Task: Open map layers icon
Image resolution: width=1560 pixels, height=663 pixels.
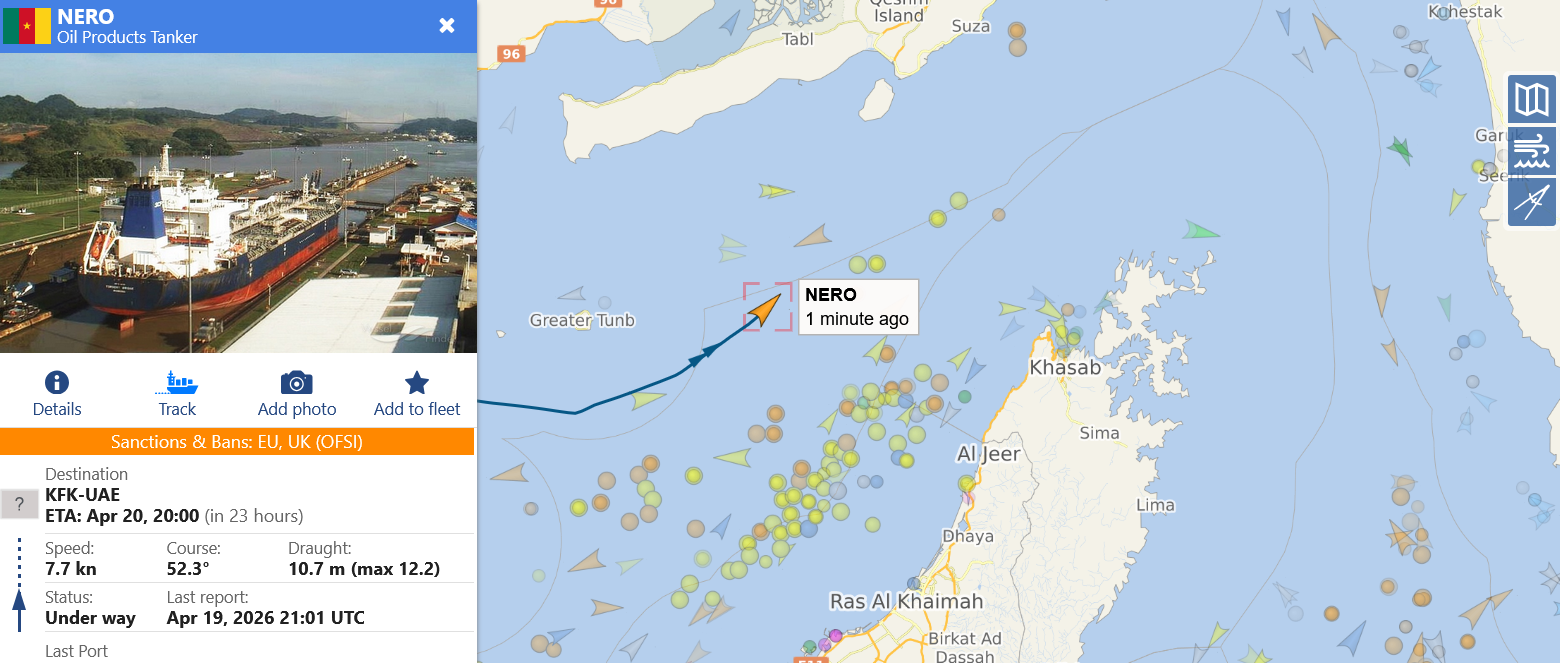Action: 1532,99
